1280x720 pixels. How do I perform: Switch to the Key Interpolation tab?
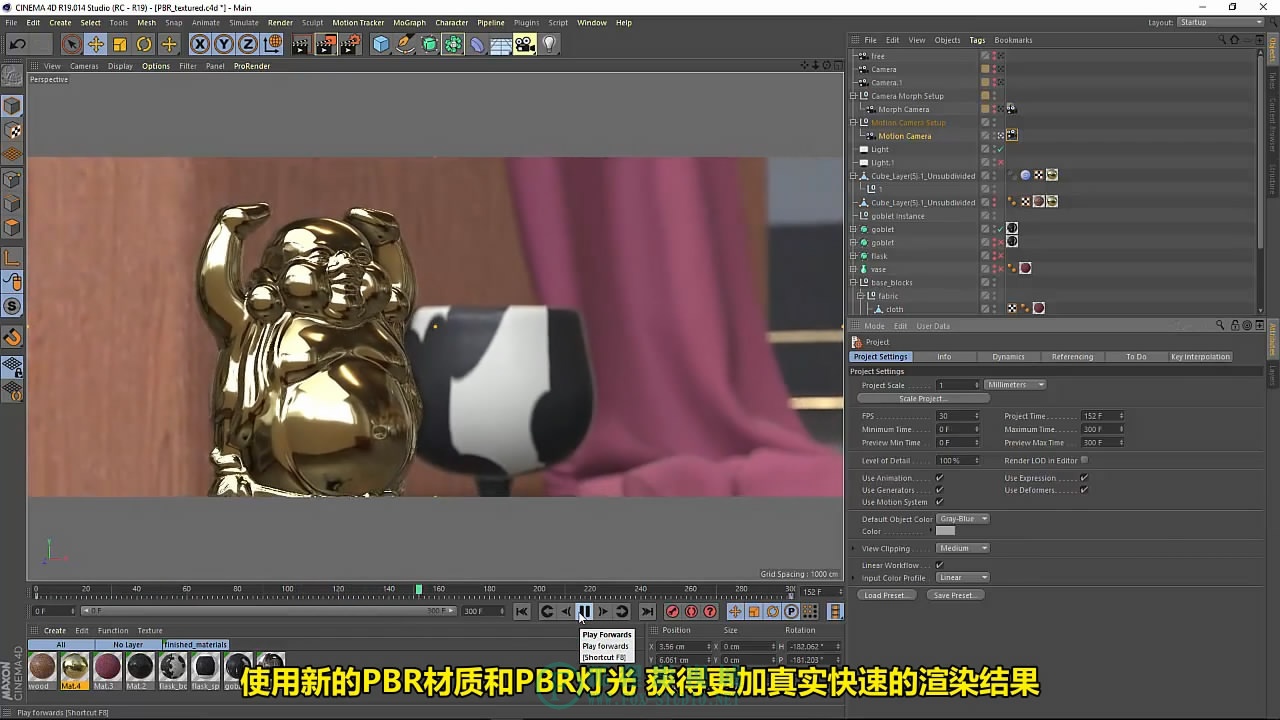[1200, 357]
